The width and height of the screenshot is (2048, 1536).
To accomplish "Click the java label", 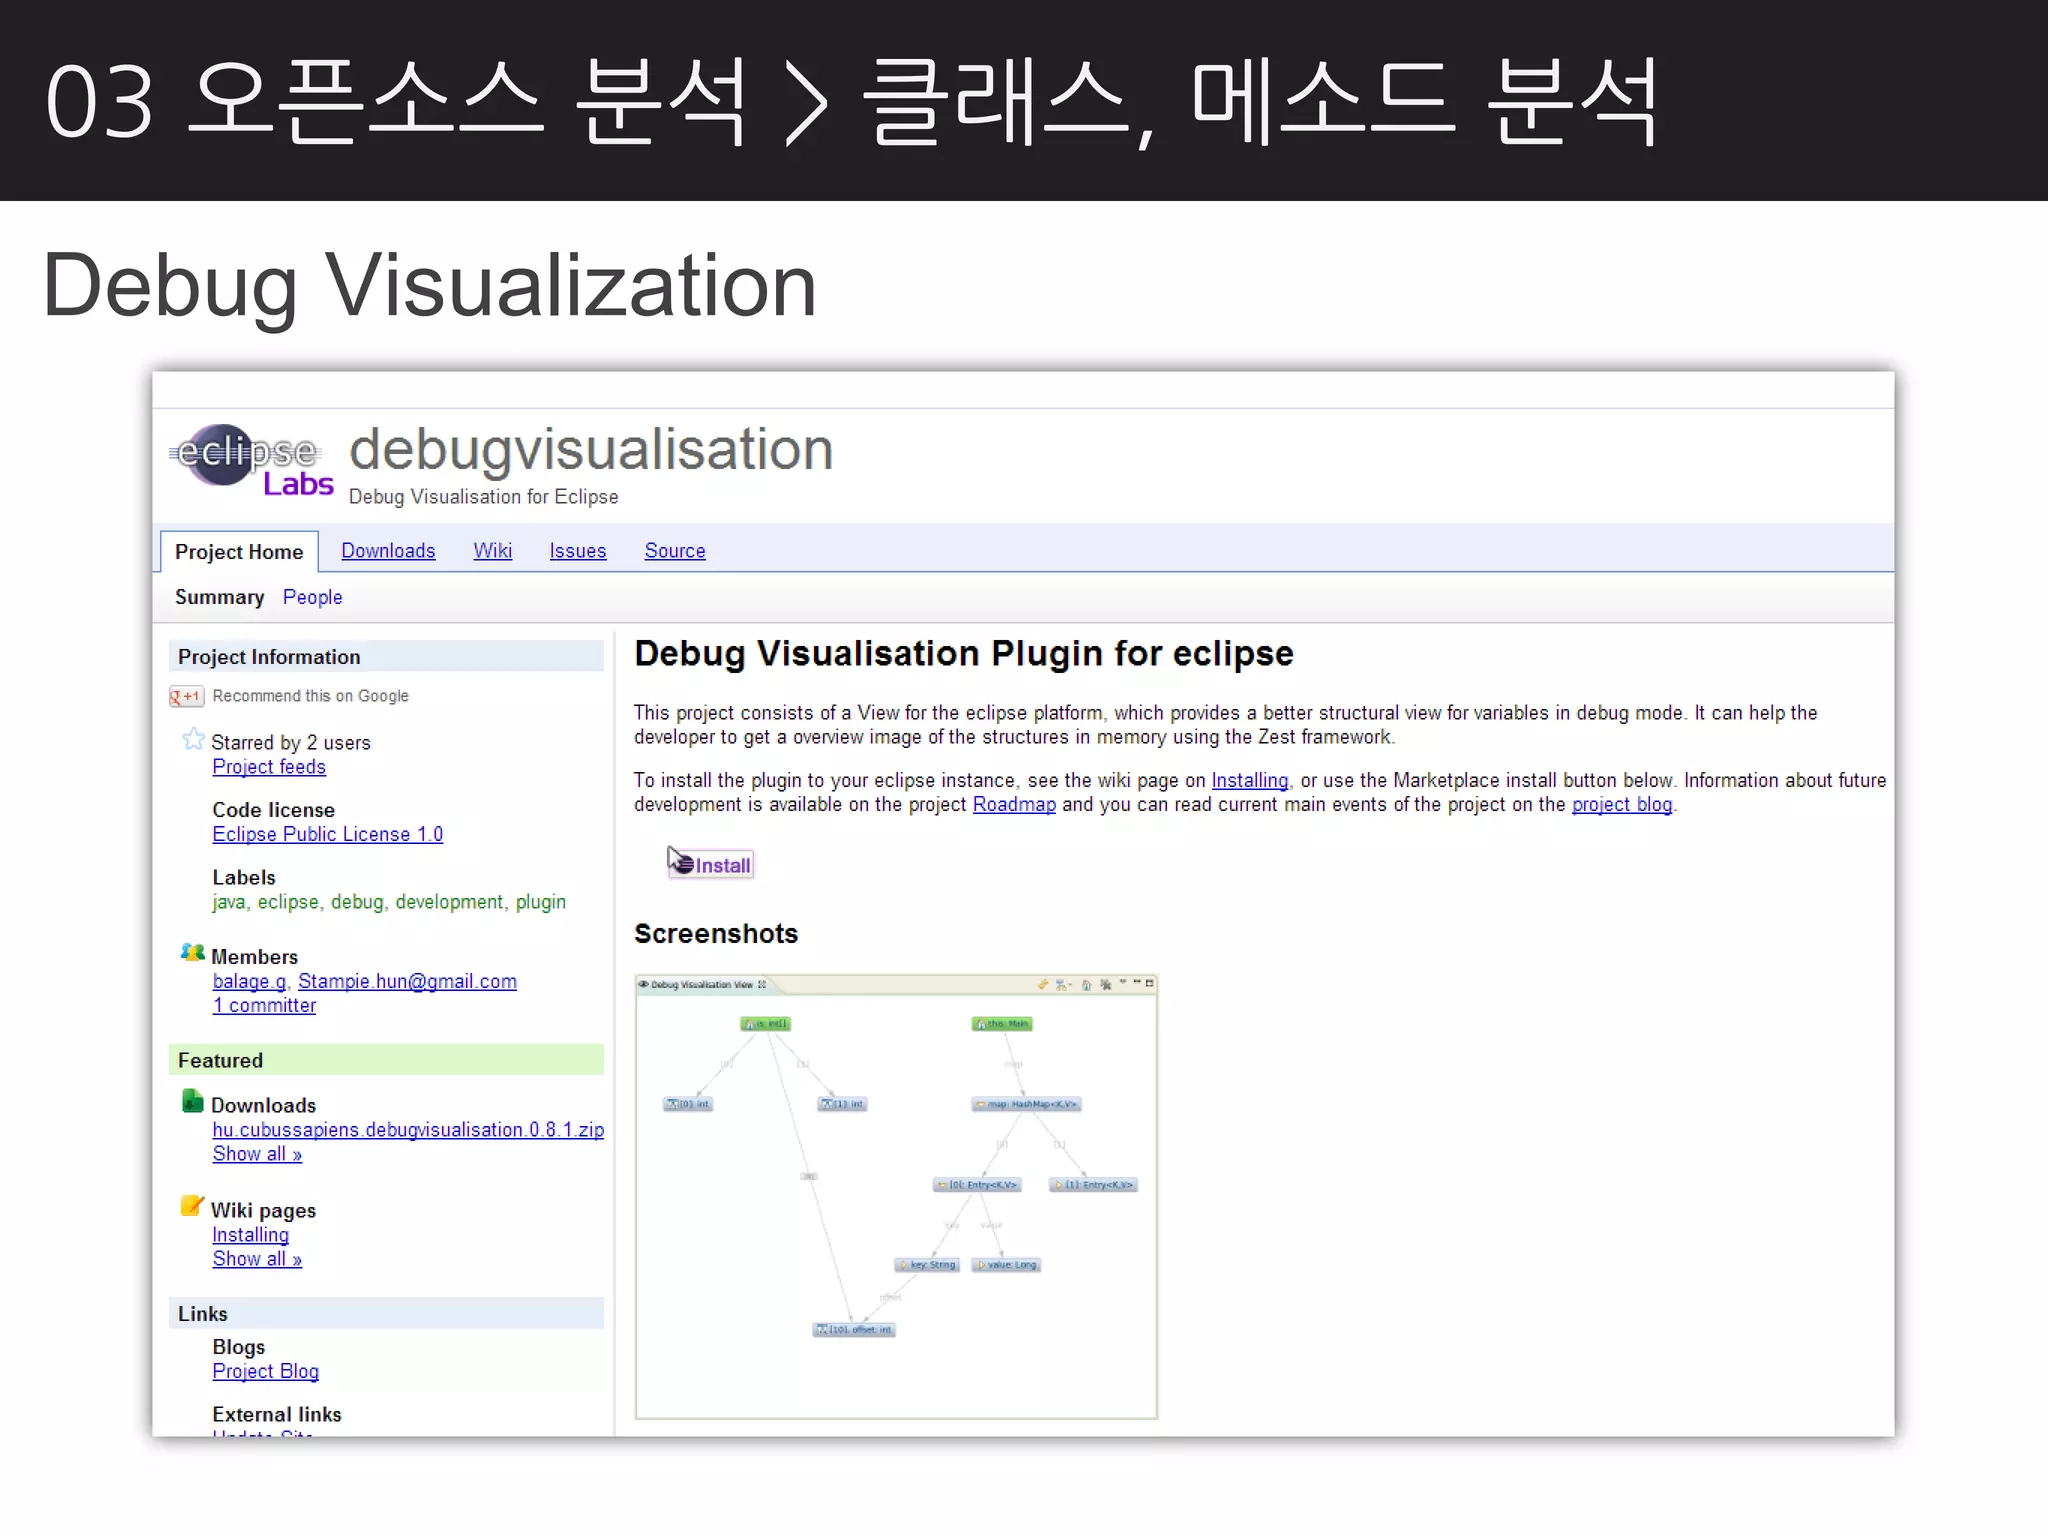I will point(228,902).
